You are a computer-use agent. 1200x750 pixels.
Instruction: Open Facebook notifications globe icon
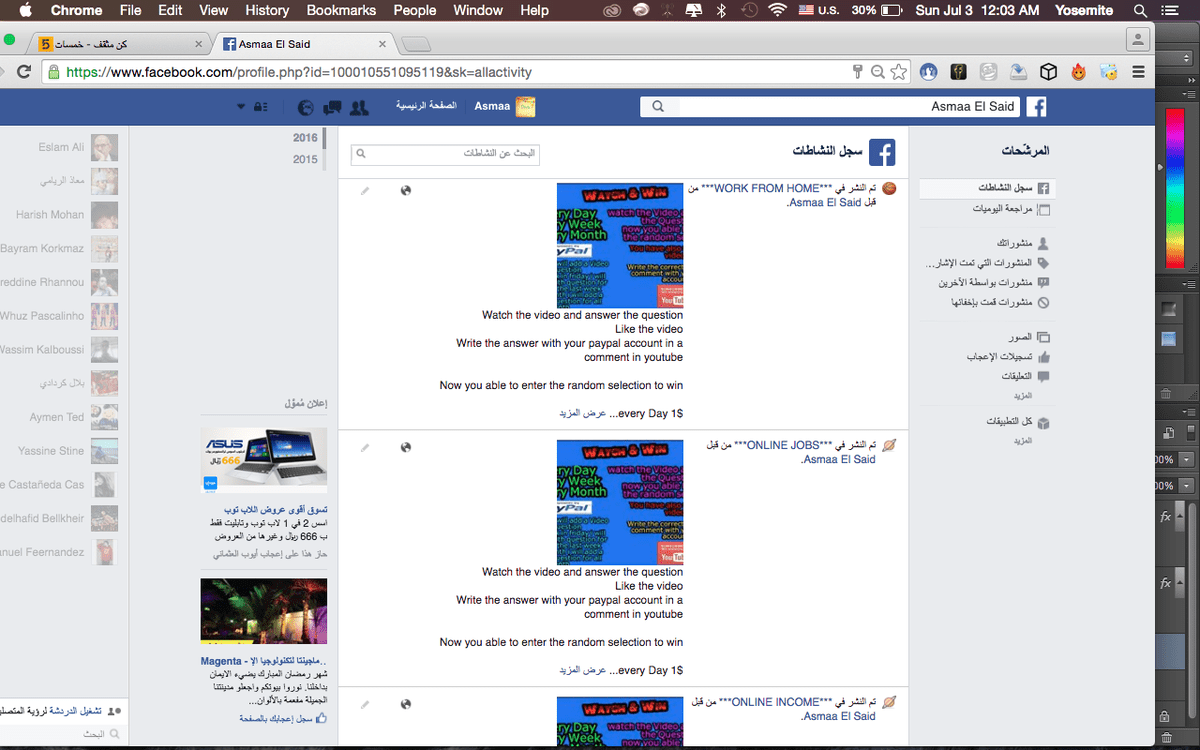305,107
